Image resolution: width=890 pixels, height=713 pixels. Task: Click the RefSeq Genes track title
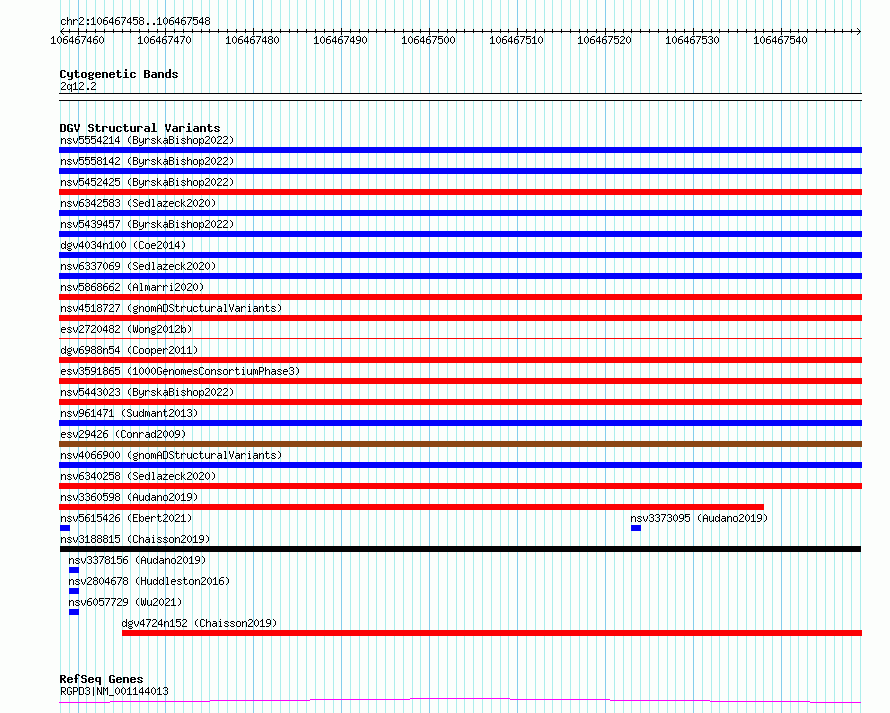[x=101, y=680]
